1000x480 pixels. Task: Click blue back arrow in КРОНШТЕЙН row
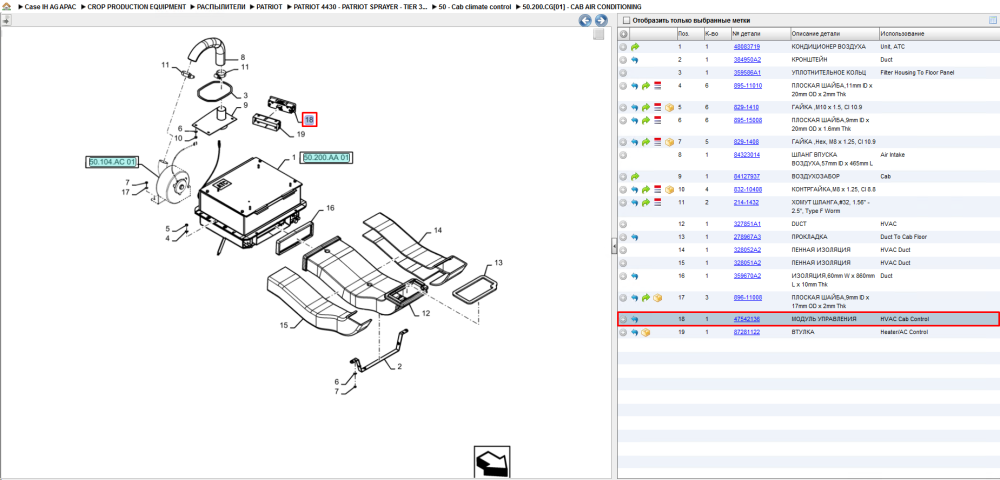click(x=635, y=60)
